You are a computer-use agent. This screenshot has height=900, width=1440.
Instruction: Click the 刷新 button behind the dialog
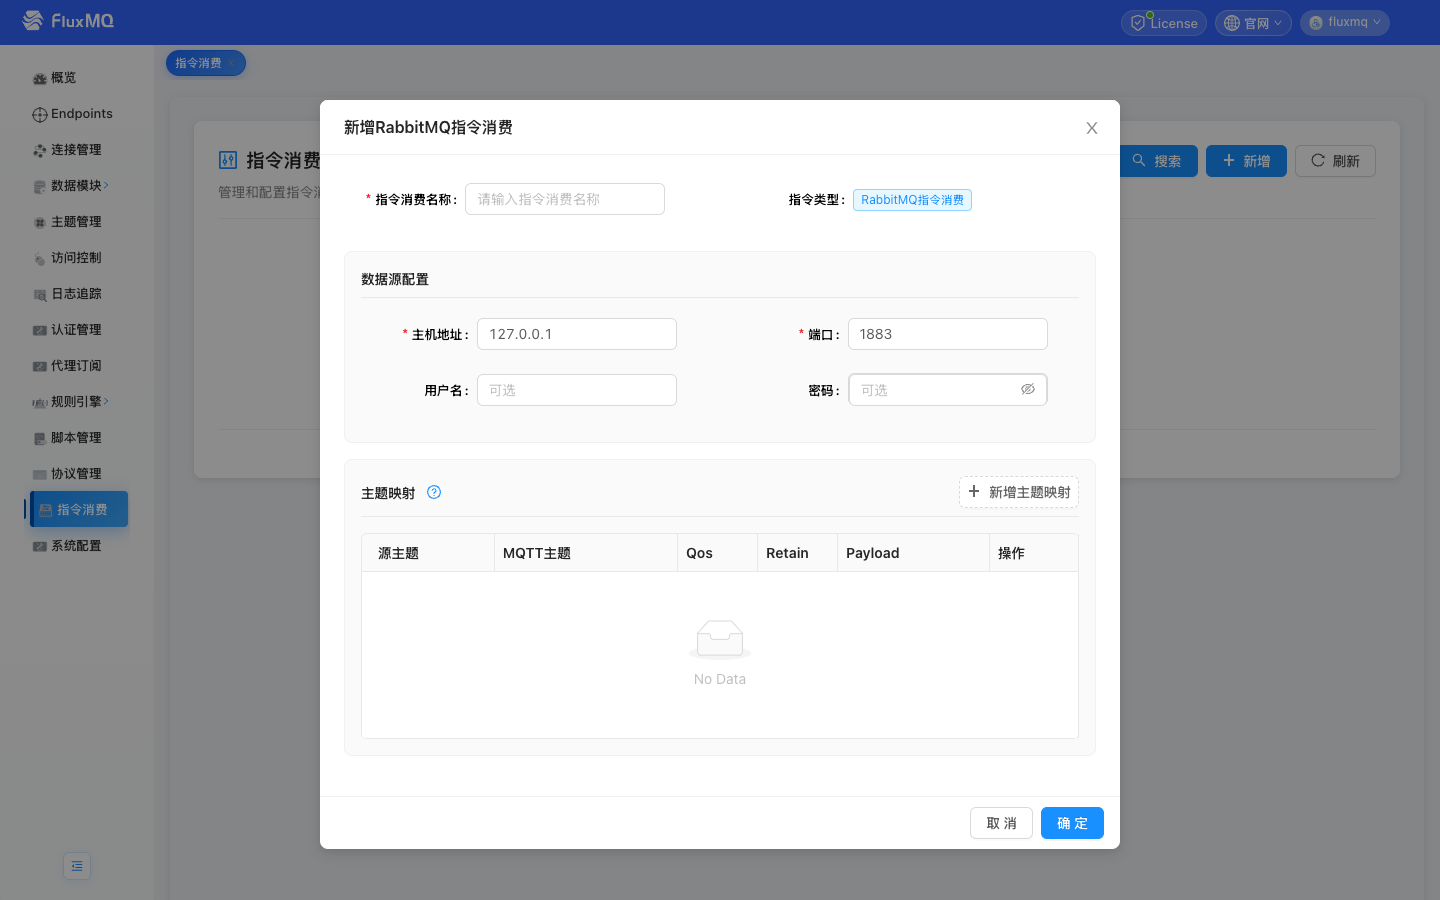coord(1335,161)
